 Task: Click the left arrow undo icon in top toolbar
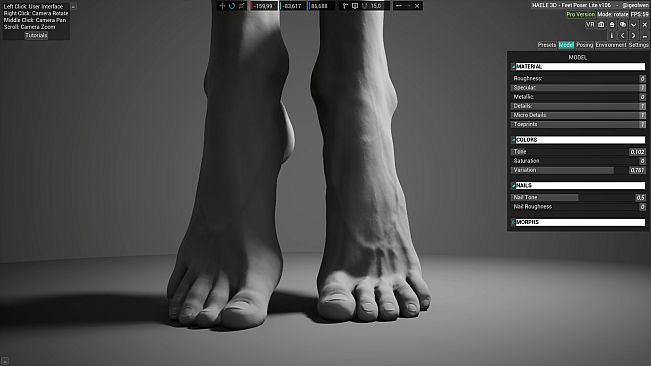point(399,6)
